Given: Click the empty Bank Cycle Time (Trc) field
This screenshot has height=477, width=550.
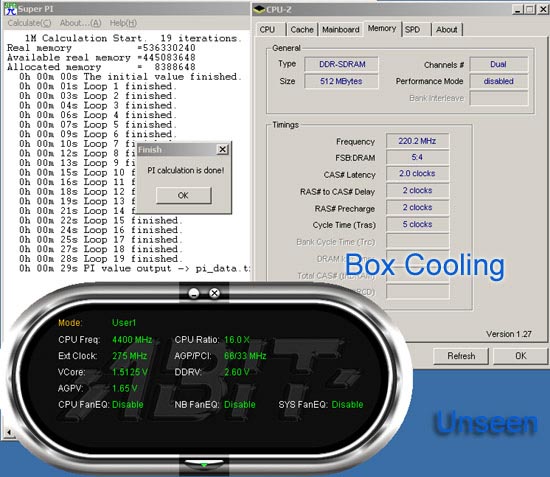Looking at the screenshot, I should pos(417,241).
